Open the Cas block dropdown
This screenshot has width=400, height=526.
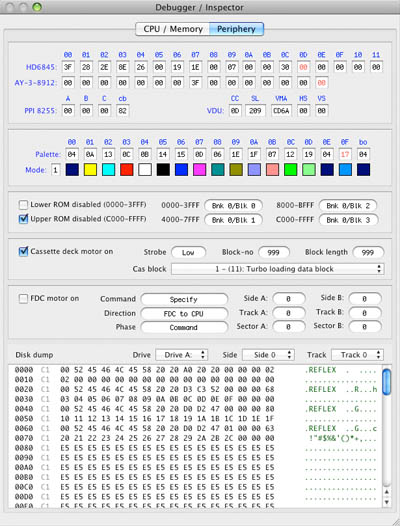pos(278,269)
